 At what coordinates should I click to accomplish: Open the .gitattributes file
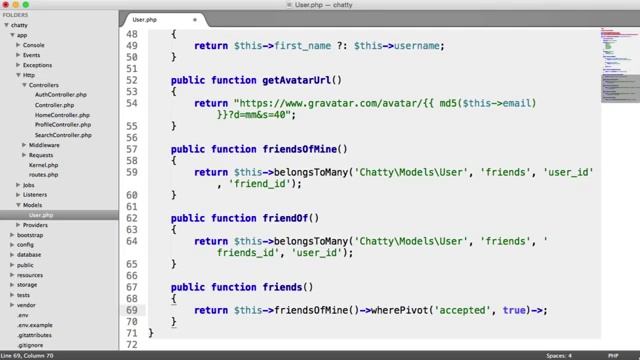pos(34,335)
